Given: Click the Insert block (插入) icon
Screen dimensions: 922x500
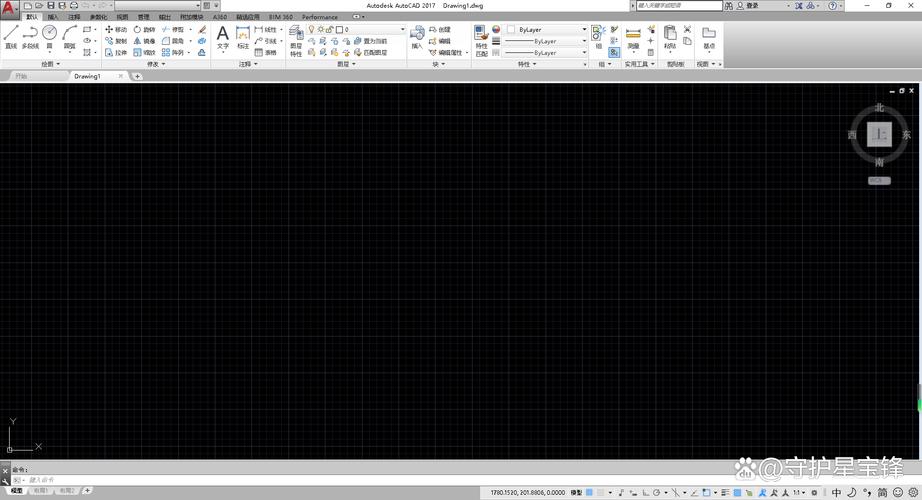Looking at the screenshot, I should (417, 37).
